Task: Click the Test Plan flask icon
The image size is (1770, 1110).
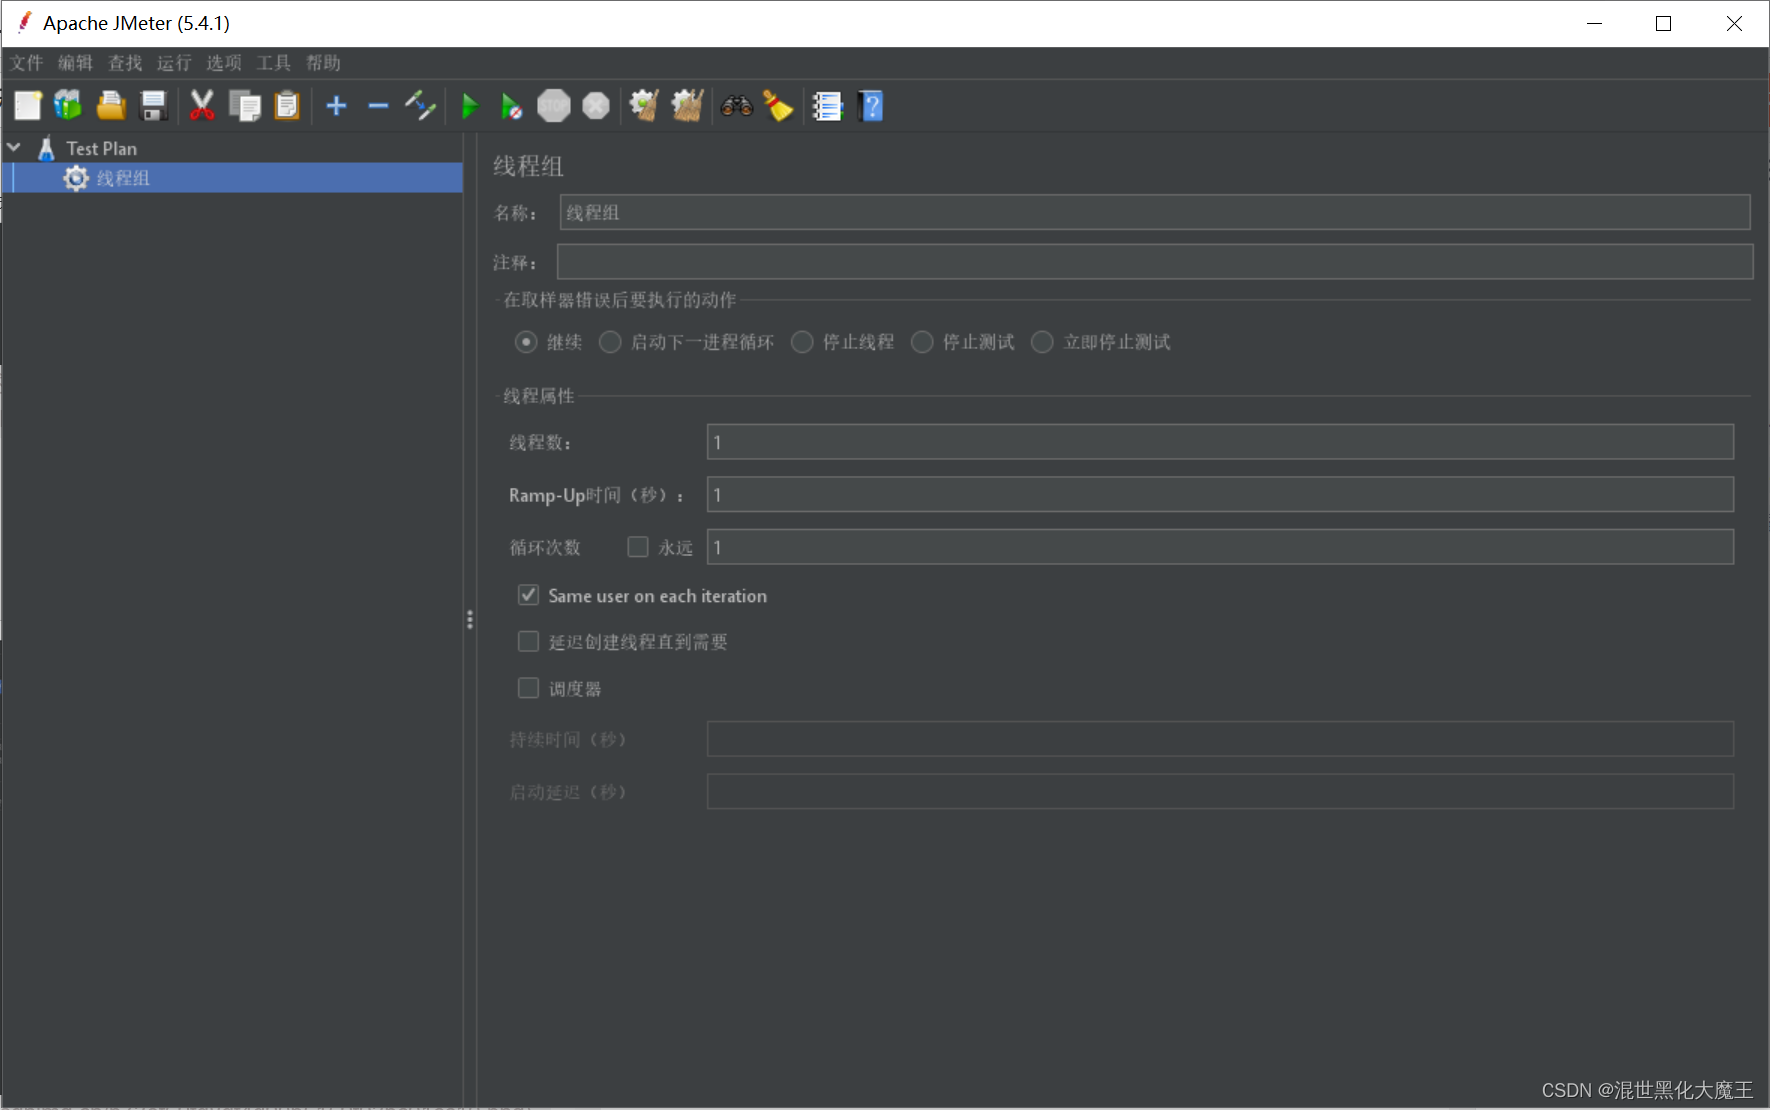Action: (46, 148)
